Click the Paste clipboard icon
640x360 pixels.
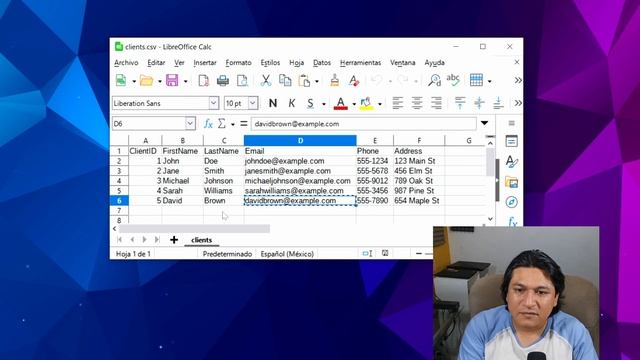tap(304, 80)
